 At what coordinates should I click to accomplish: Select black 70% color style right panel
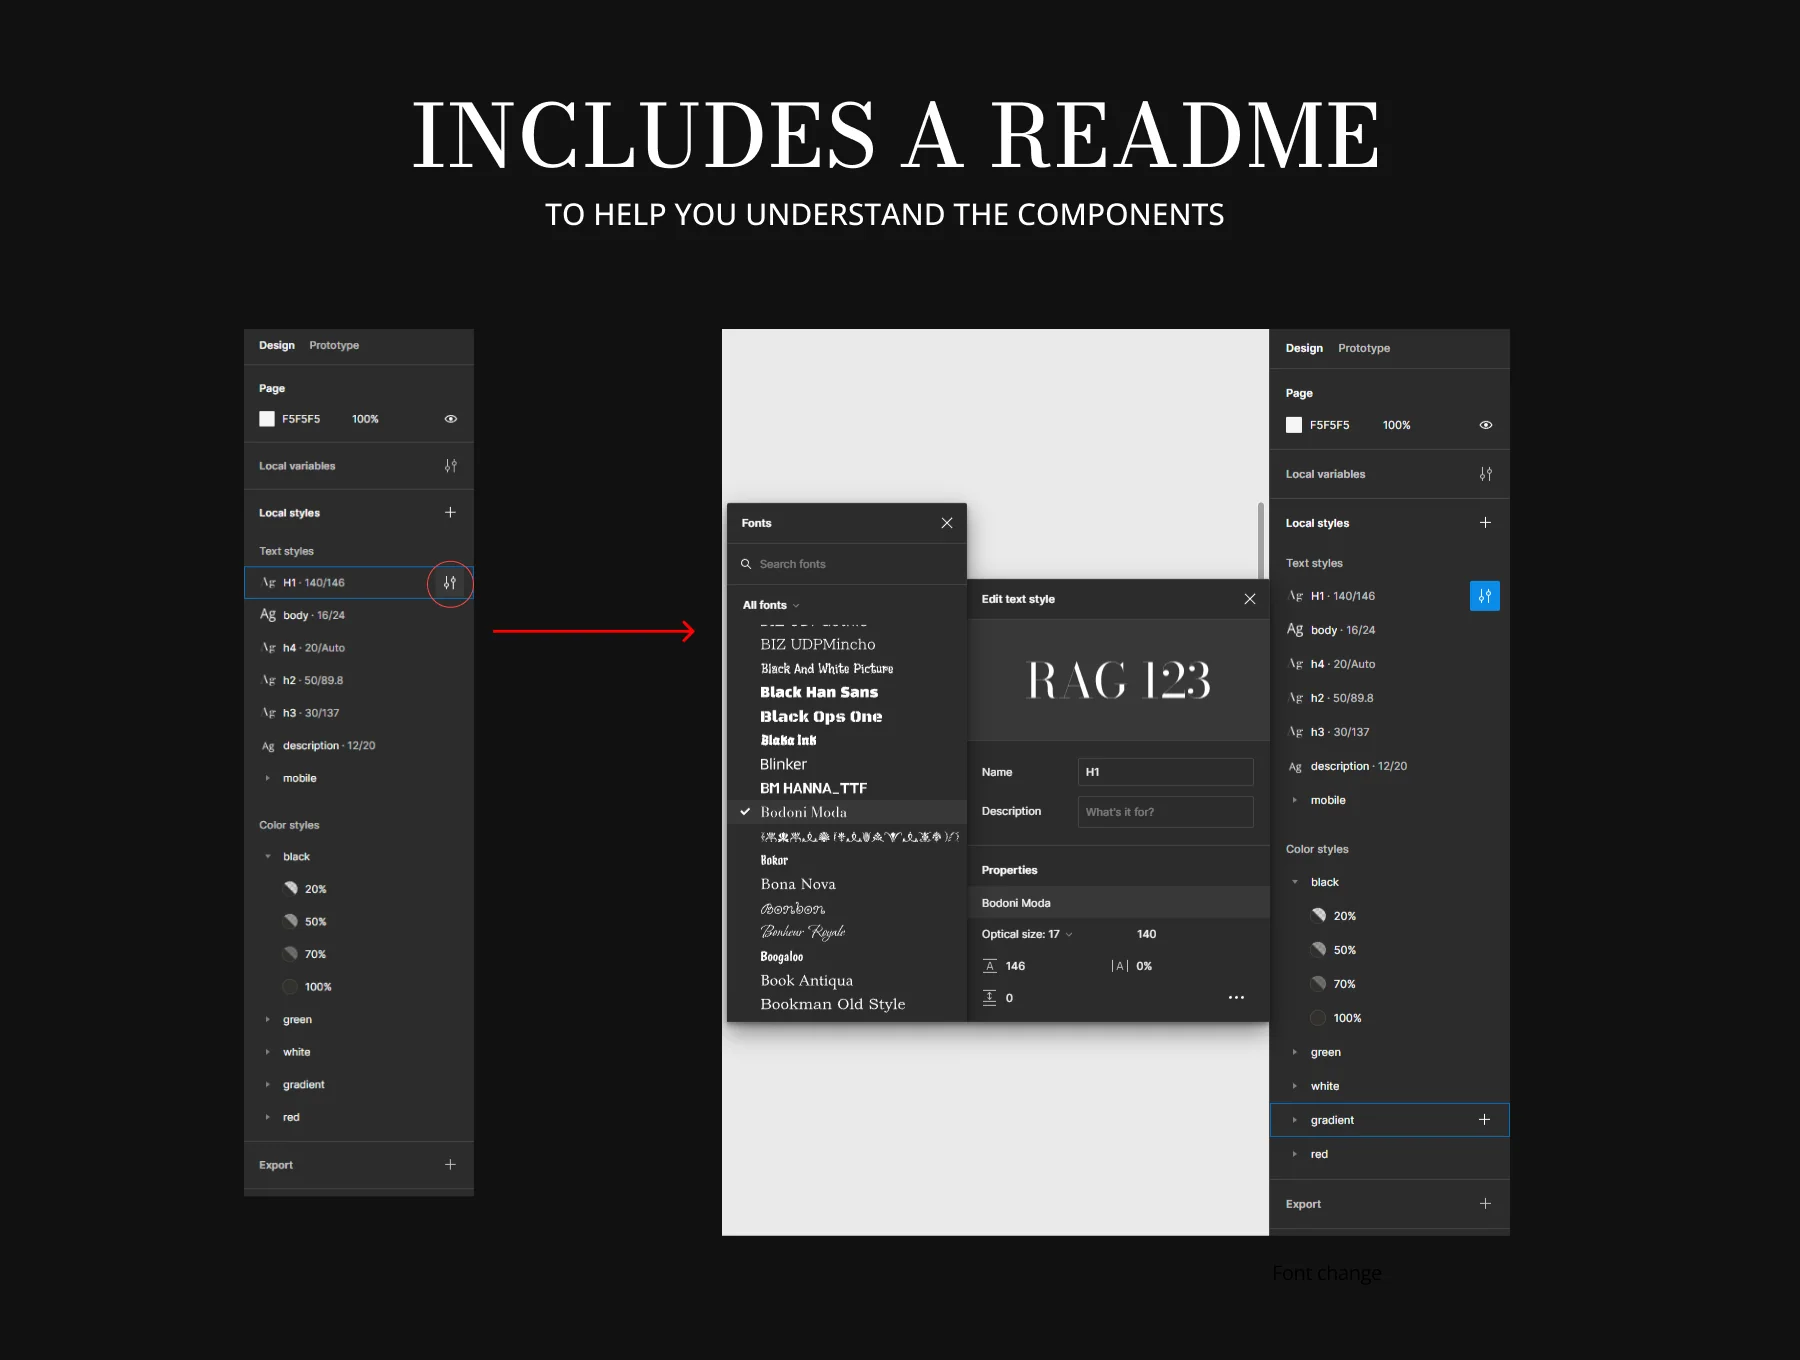1334,984
